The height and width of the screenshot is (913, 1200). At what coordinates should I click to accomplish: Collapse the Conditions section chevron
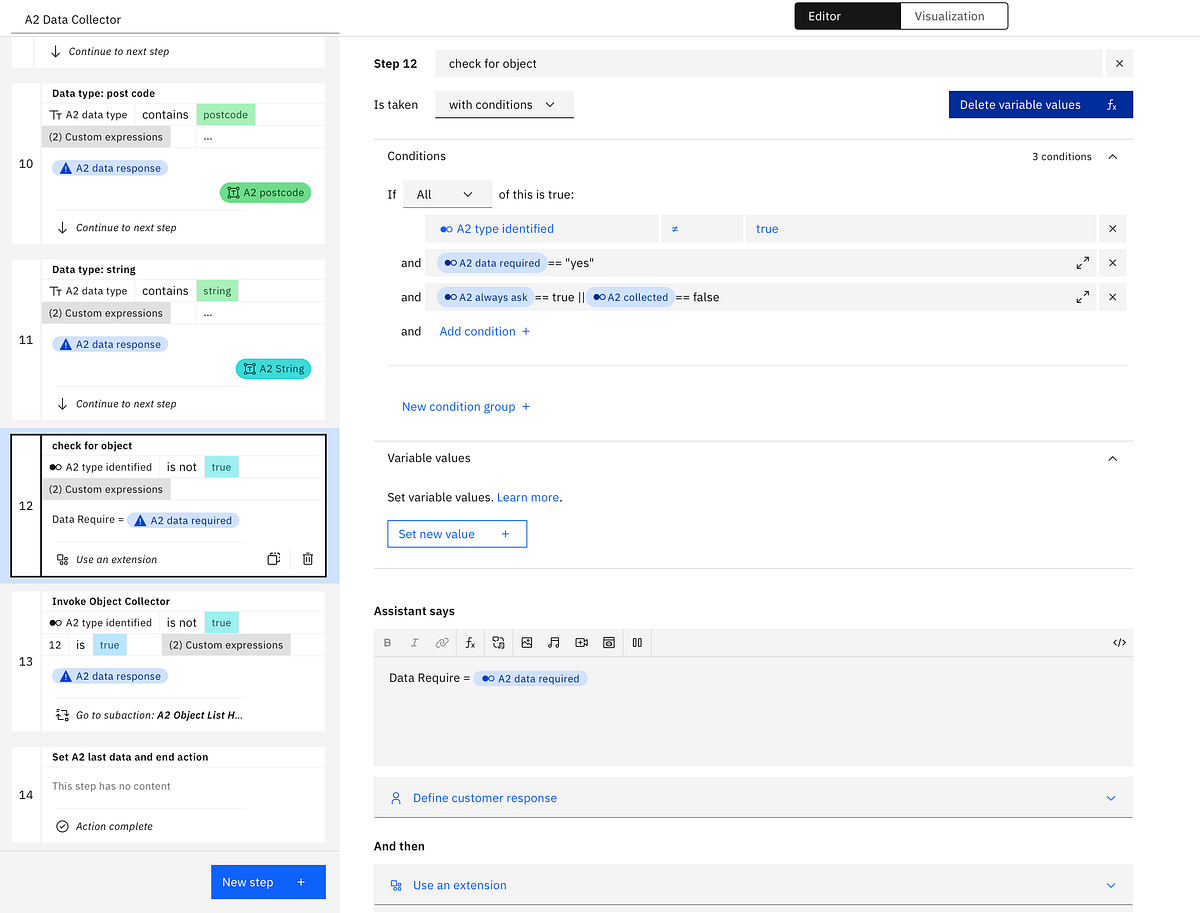1112,157
